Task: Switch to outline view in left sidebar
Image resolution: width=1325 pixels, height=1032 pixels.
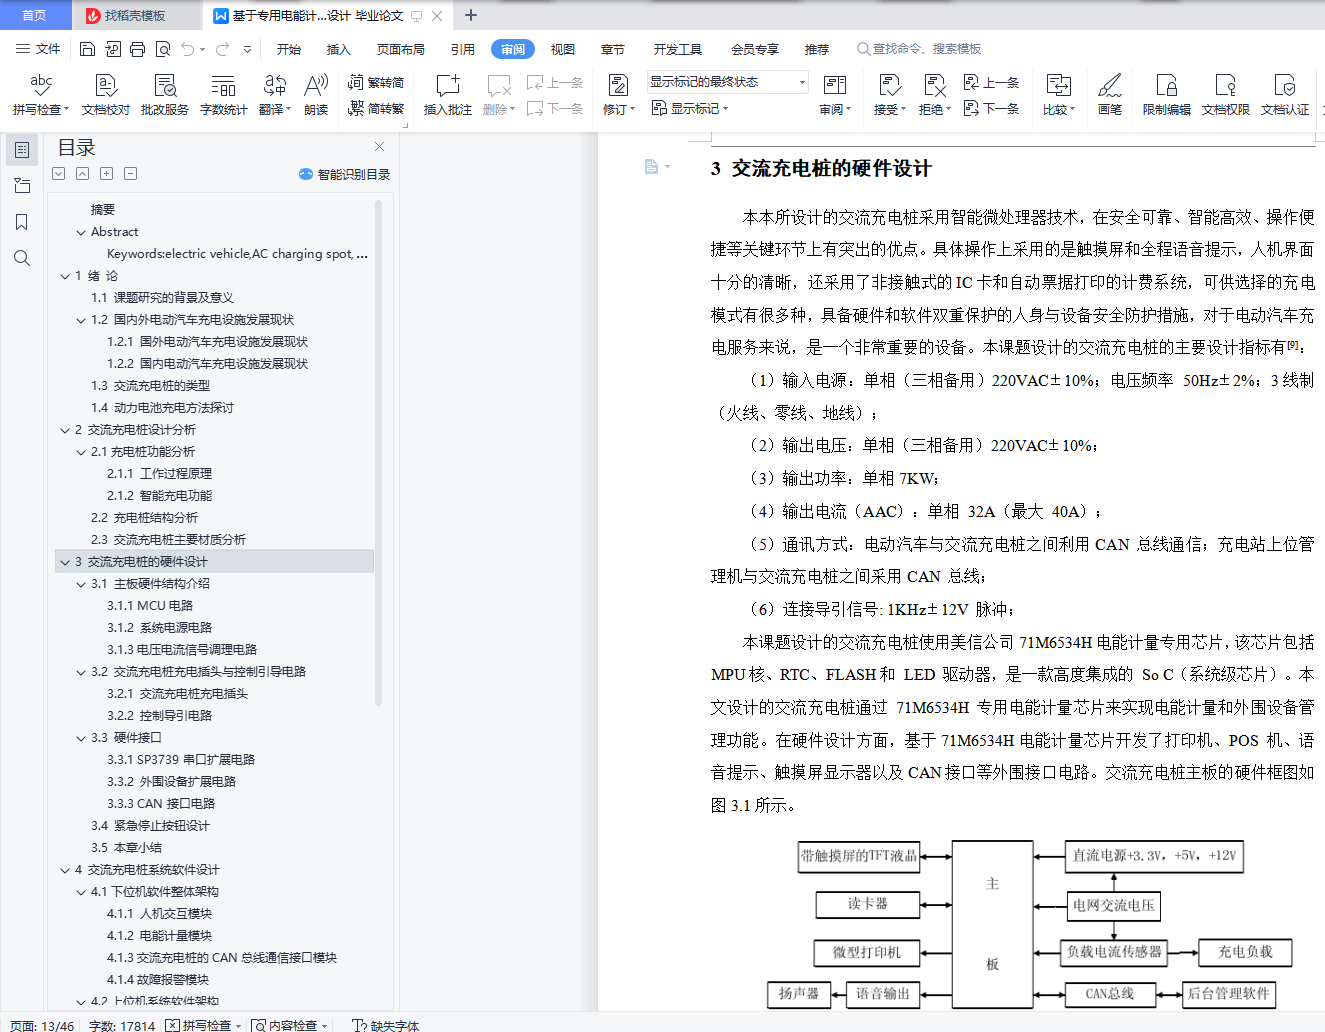Action: (x=22, y=150)
